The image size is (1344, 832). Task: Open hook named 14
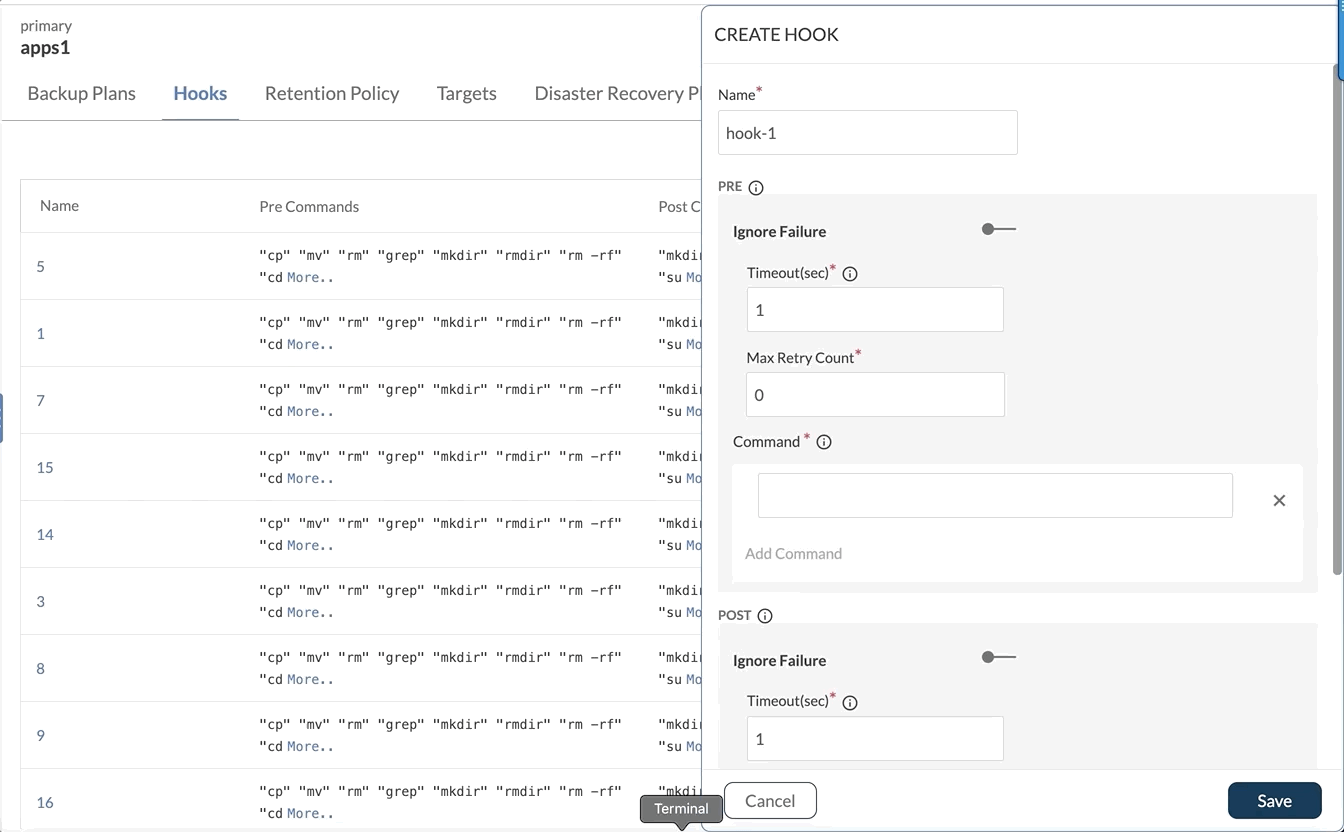(x=45, y=534)
